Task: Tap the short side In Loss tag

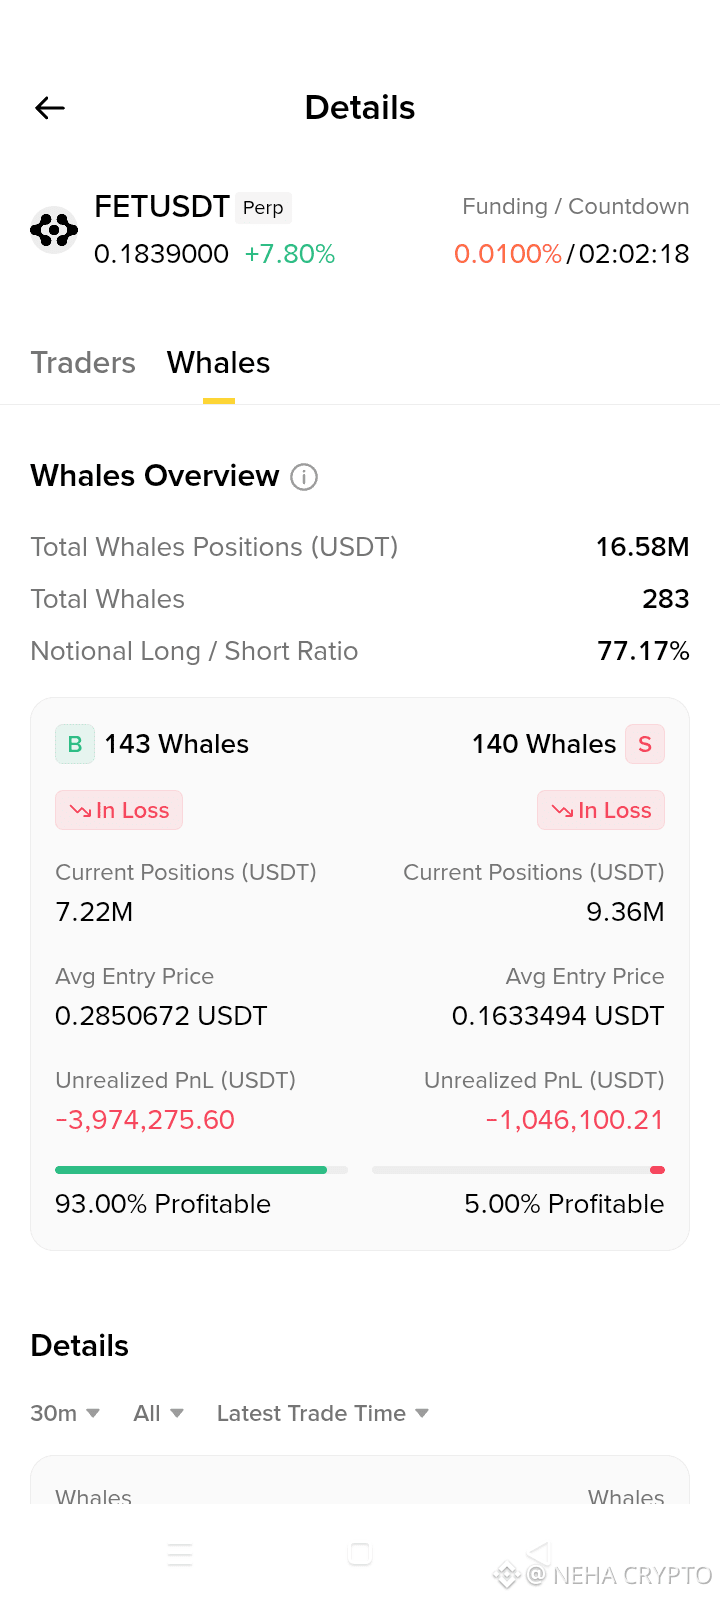Action: point(601,810)
